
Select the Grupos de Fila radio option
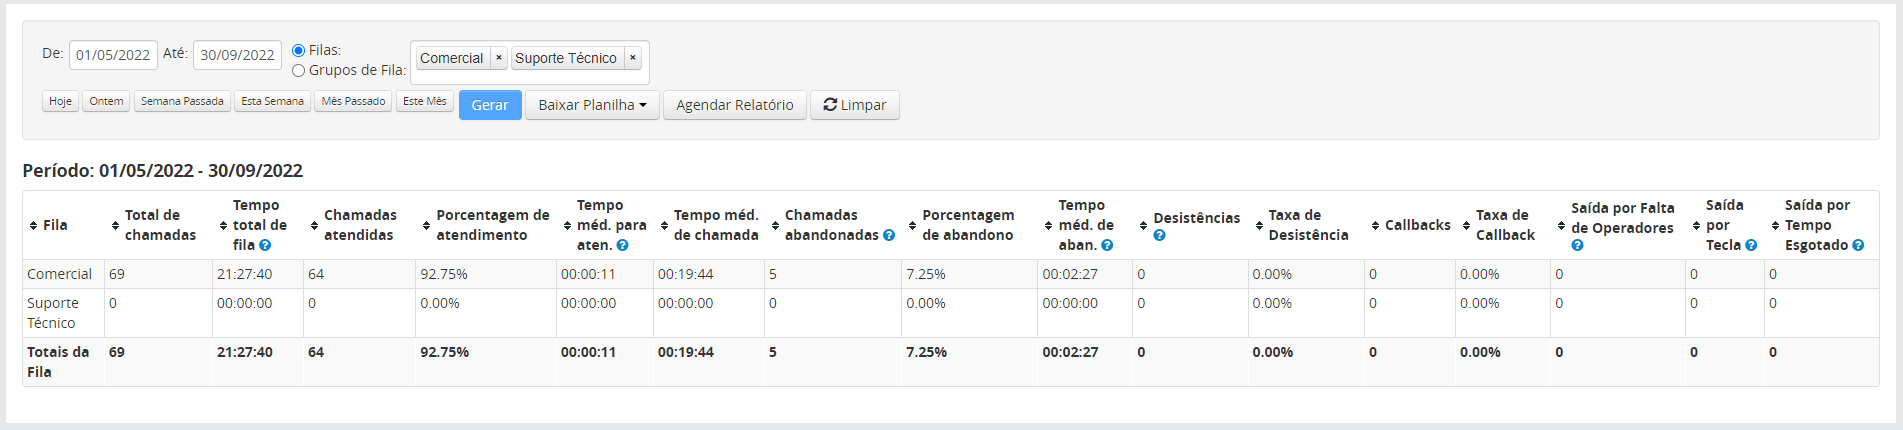[x=298, y=70]
